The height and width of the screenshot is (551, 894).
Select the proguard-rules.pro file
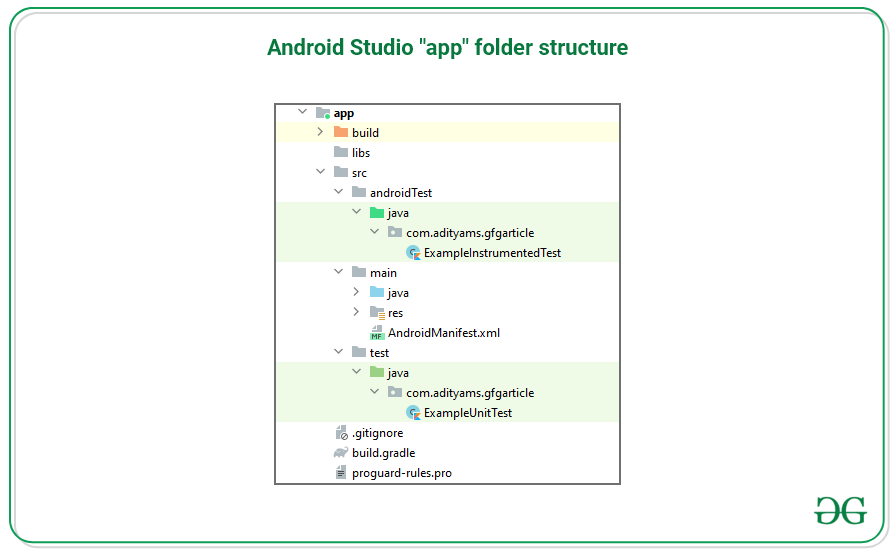(401, 473)
